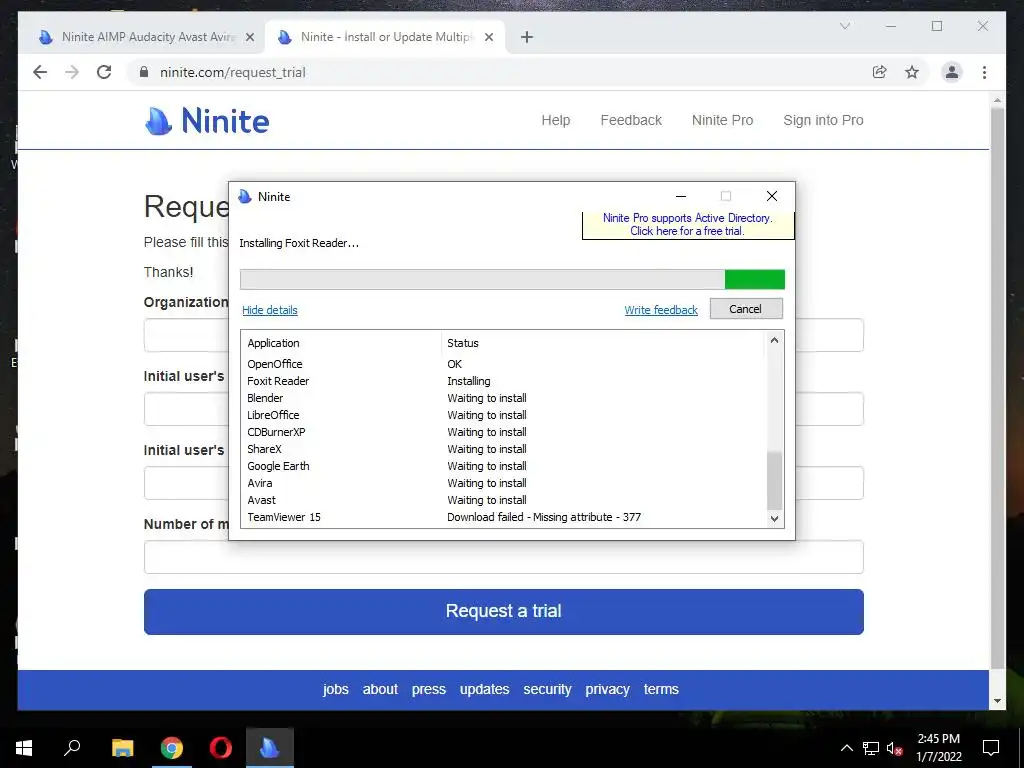
Task: Open privacy footer link
Action: 607,689
